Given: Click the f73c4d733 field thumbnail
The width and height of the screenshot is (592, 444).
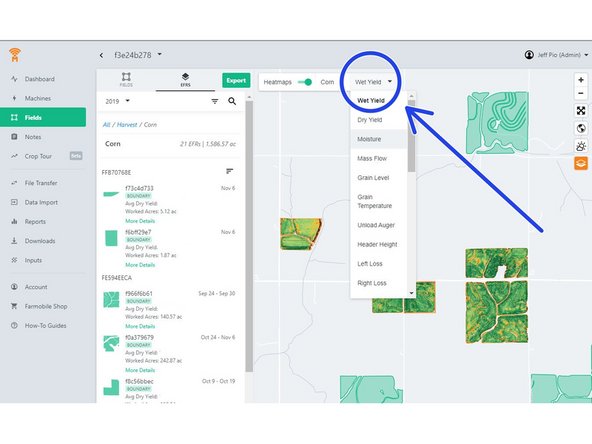Looking at the screenshot, I should click(x=111, y=194).
